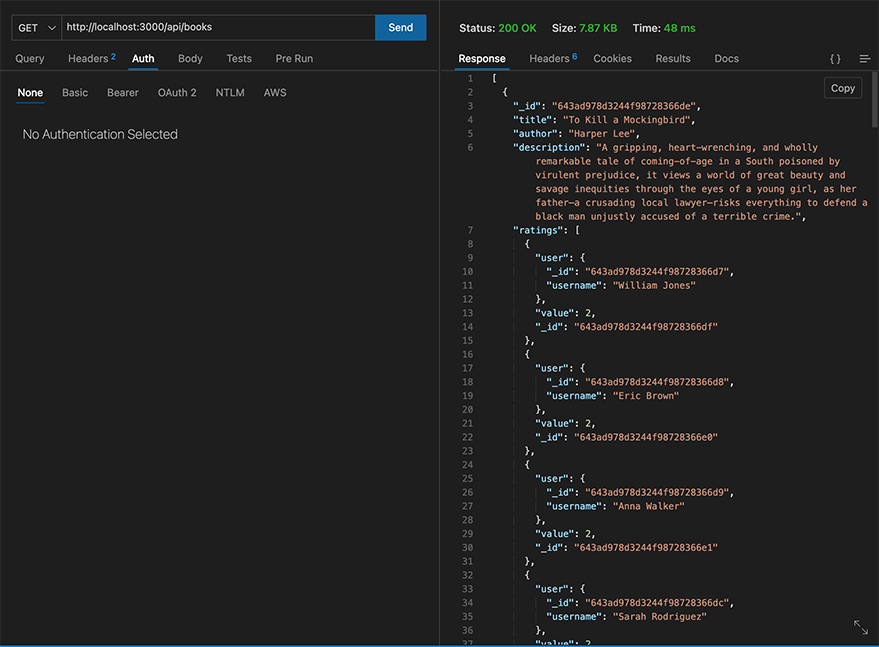Click the author value "Harper Lee"

(602, 133)
